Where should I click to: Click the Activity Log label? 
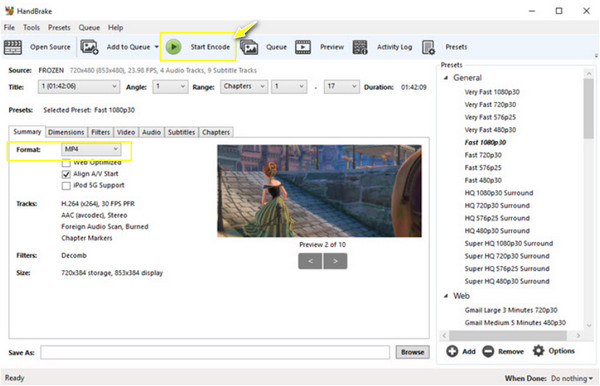(x=395, y=47)
